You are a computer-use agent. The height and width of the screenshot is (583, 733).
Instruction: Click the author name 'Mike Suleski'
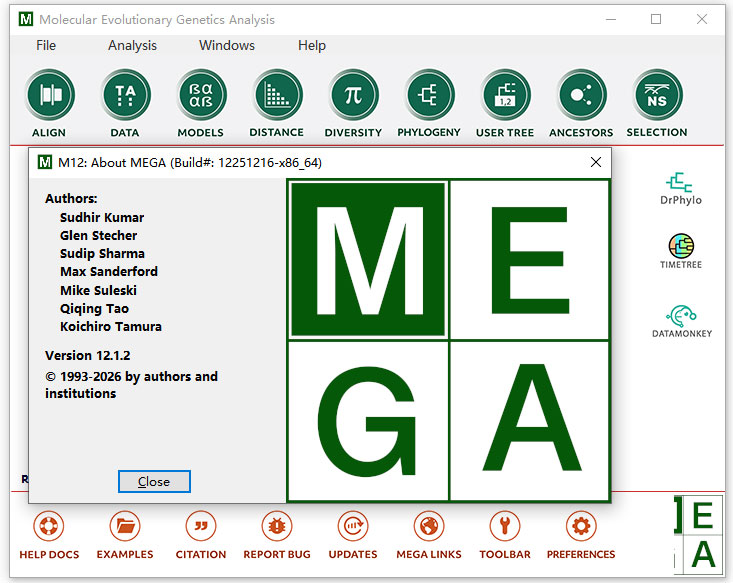(x=98, y=290)
